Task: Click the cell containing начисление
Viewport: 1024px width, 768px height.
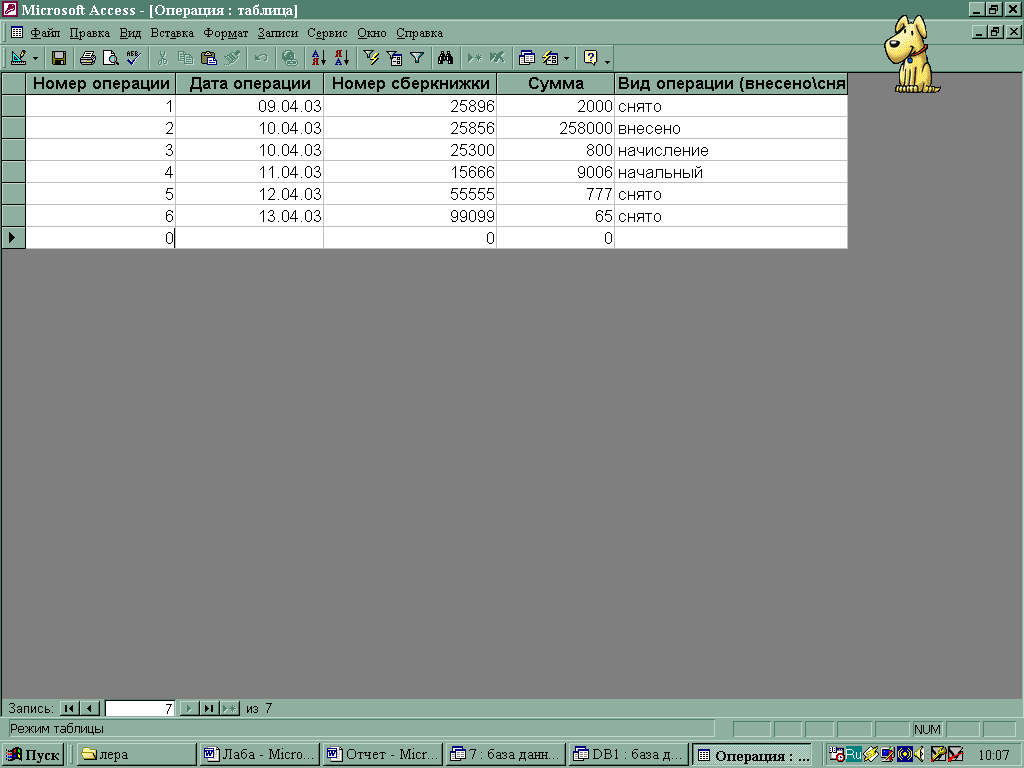Action: [x=731, y=150]
